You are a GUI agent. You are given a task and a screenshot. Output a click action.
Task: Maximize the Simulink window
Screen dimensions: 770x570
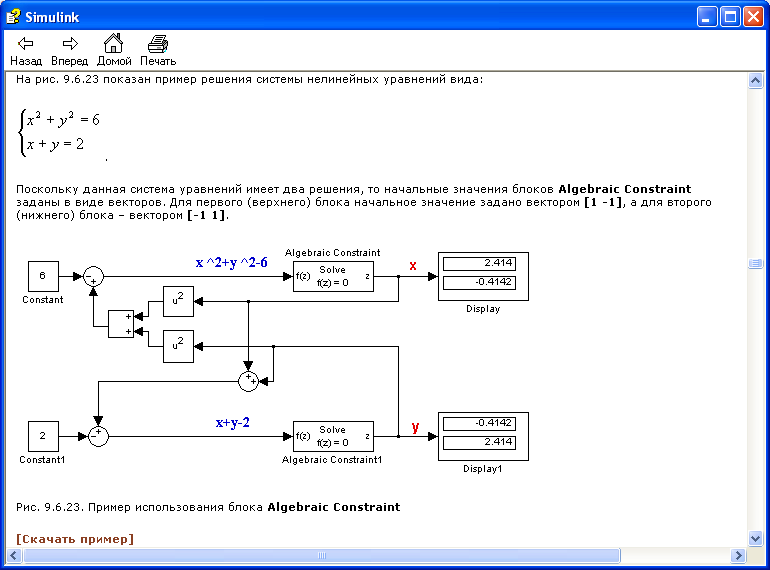click(730, 17)
